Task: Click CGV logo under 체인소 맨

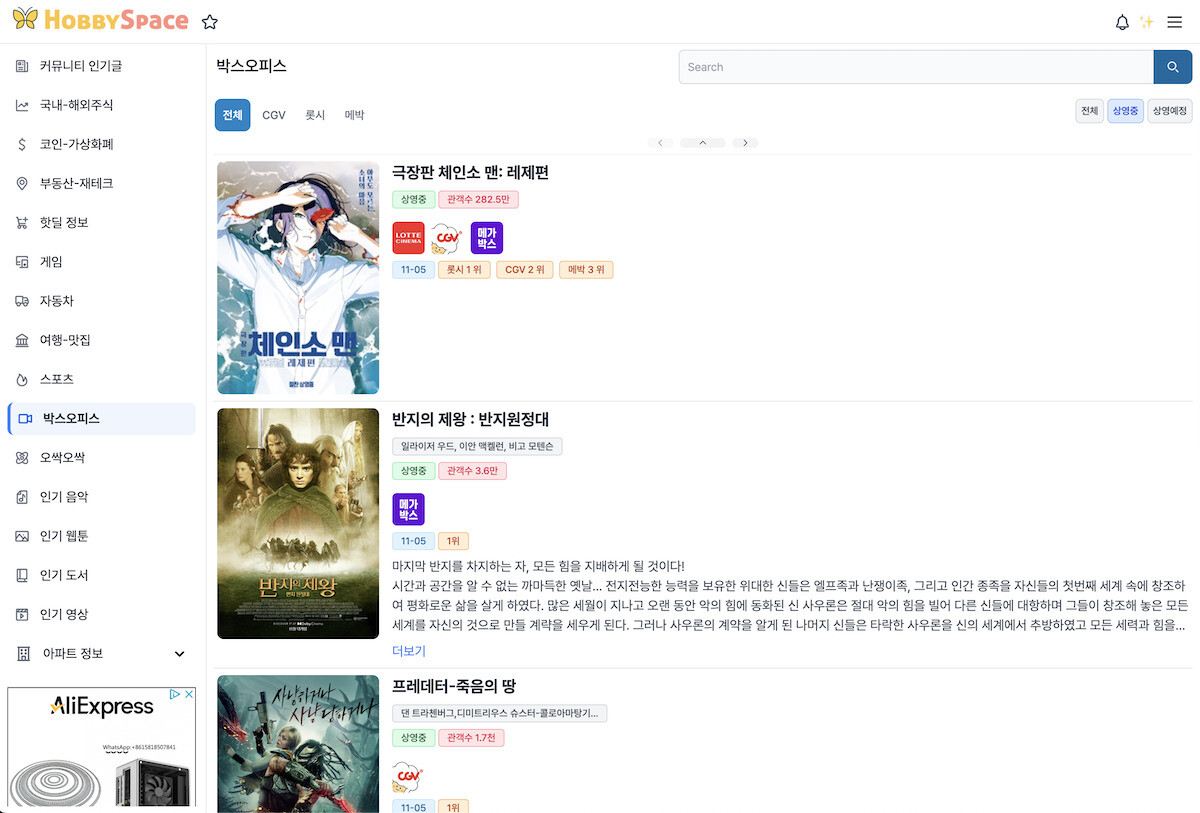Action: [x=447, y=238]
